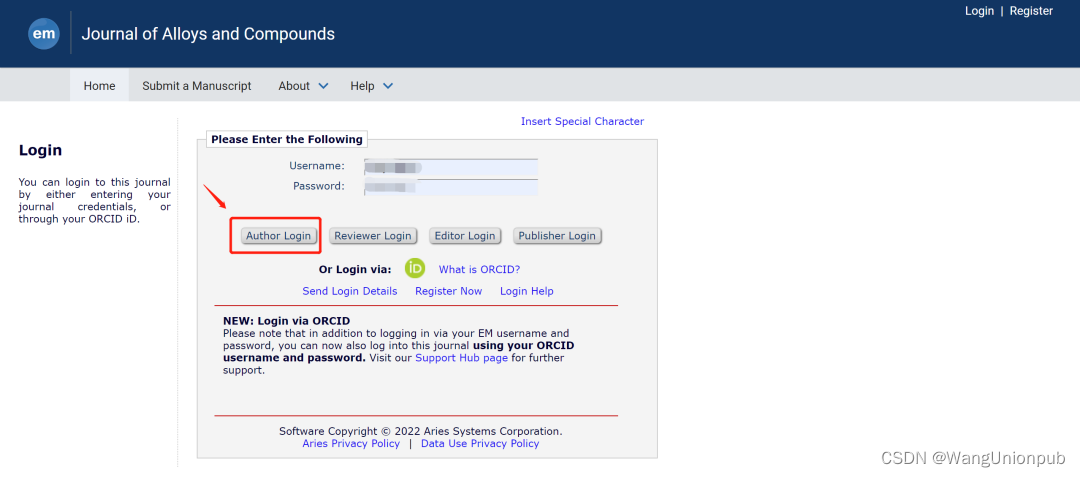Image resolution: width=1080 pixels, height=477 pixels.
Task: Open the Home tab
Action: tap(99, 86)
